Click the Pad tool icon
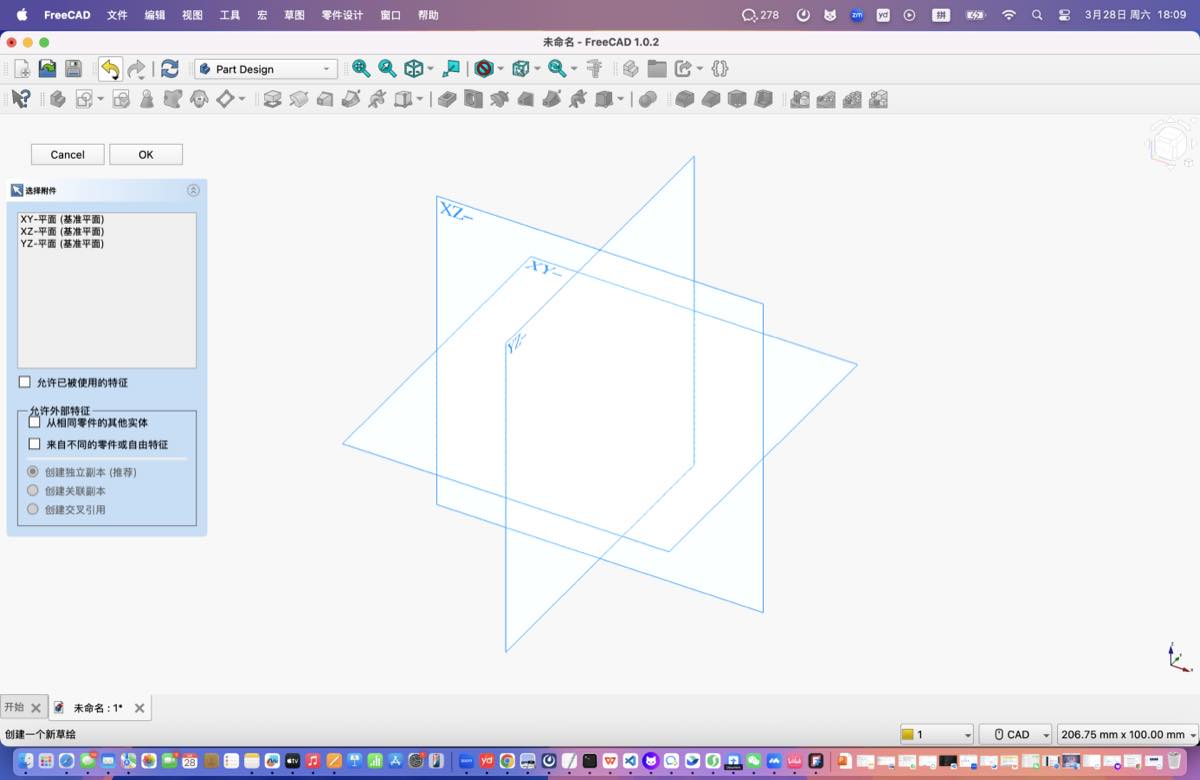The width and height of the screenshot is (1200, 780). (272, 99)
